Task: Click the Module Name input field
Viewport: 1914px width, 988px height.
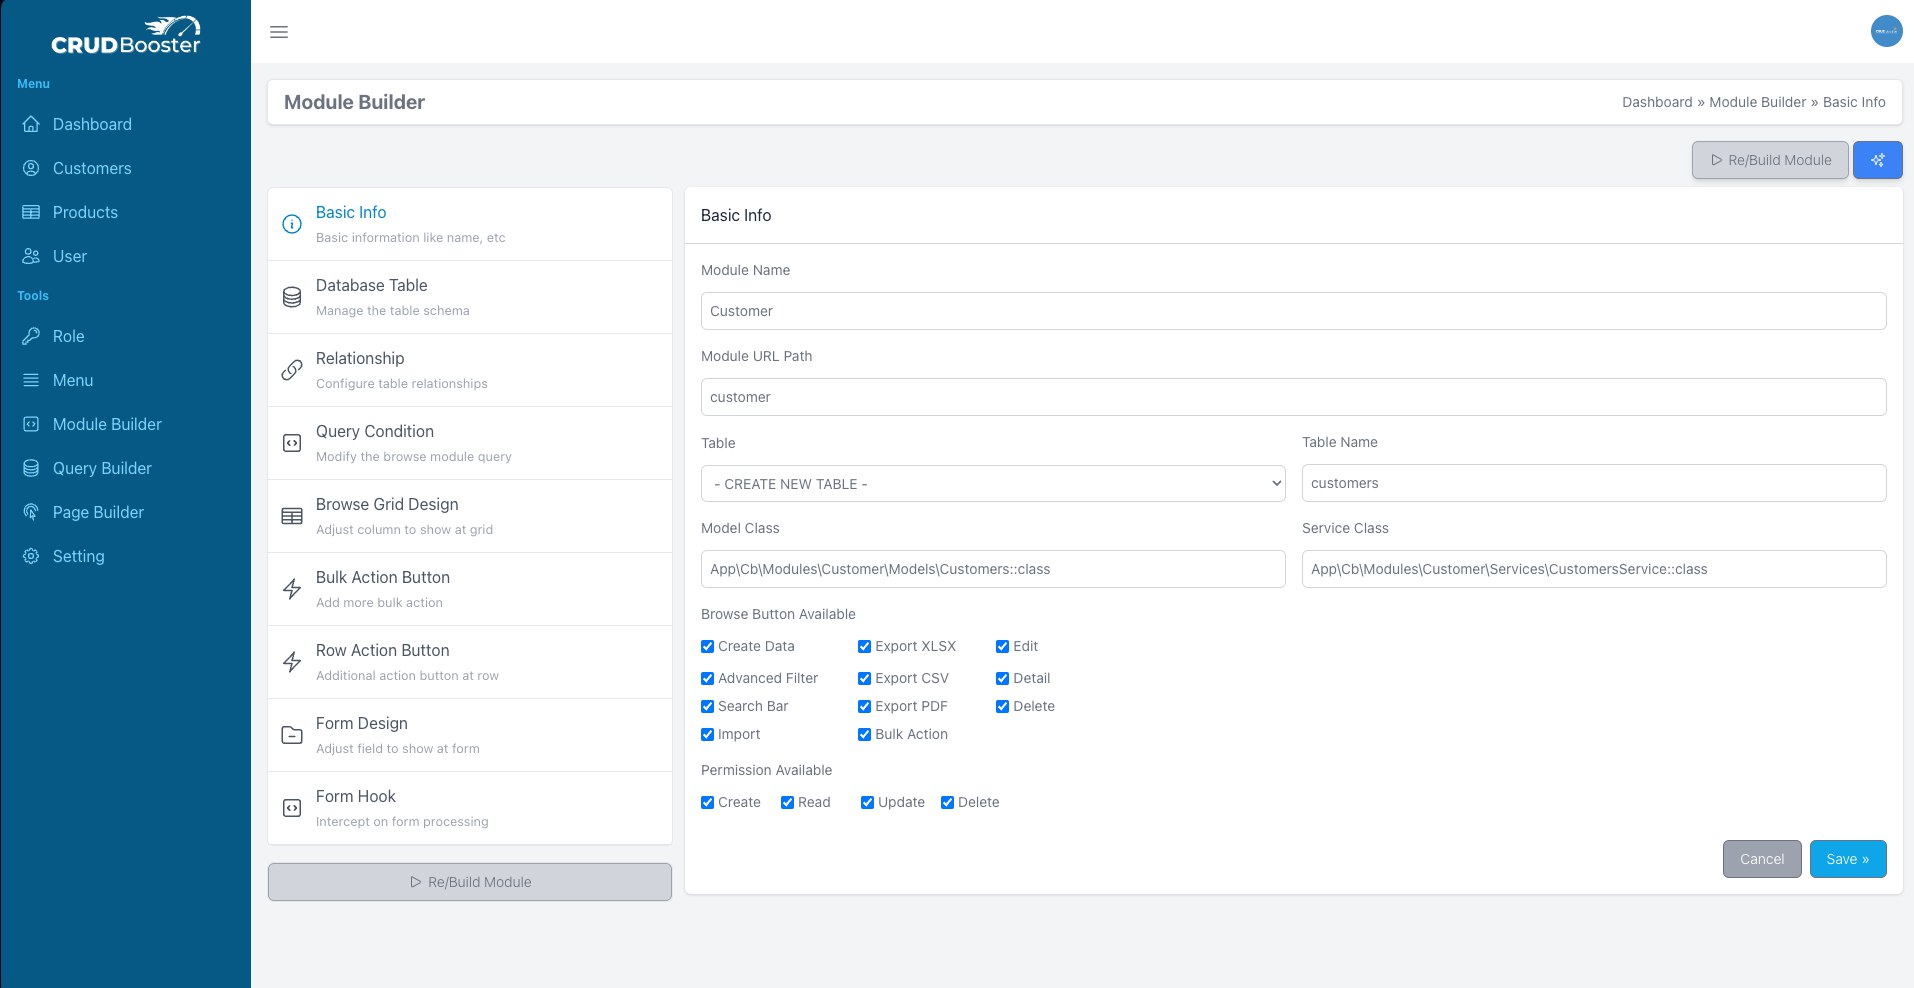Action: point(1294,311)
